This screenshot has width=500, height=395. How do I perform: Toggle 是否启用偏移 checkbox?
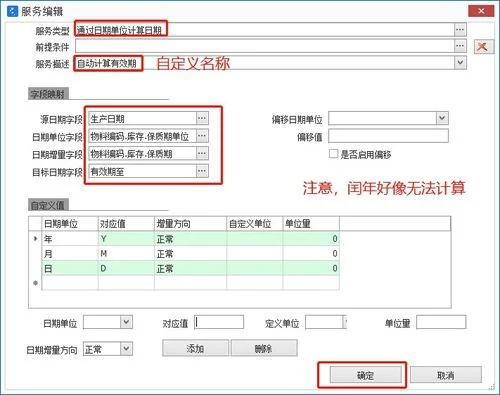[x=333, y=154]
